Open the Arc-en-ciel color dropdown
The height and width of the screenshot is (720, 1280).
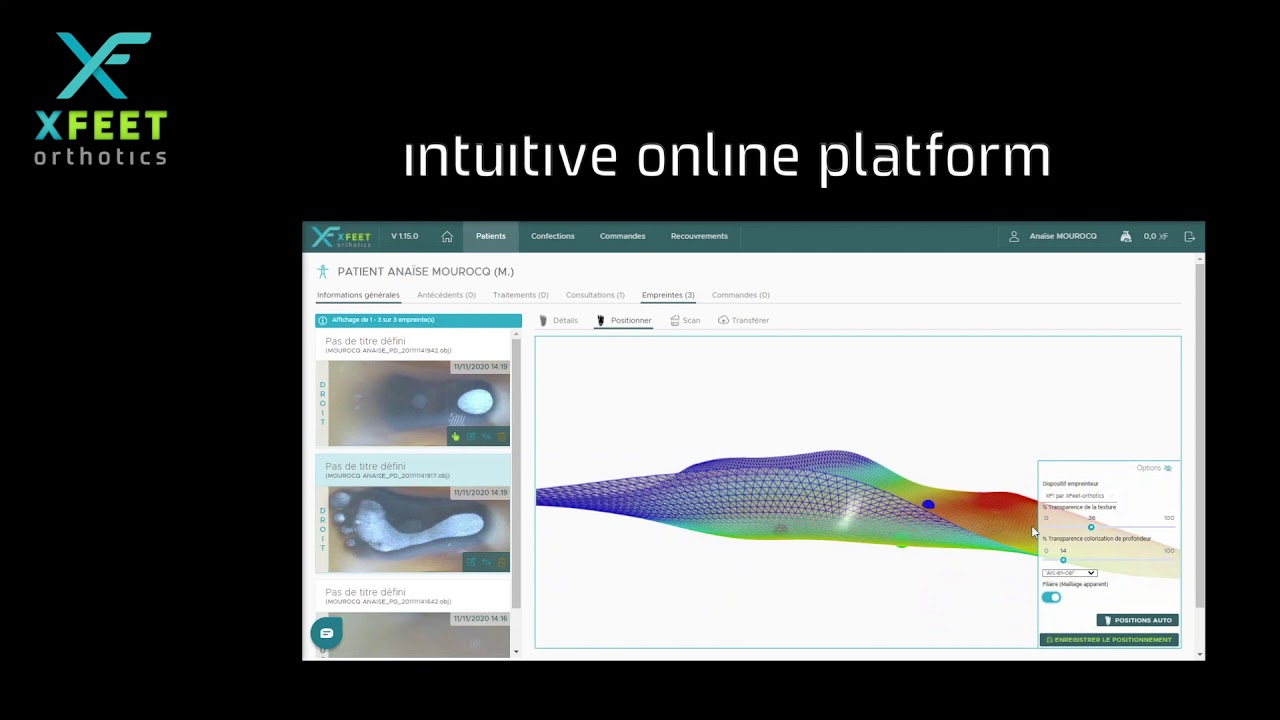[1069, 573]
